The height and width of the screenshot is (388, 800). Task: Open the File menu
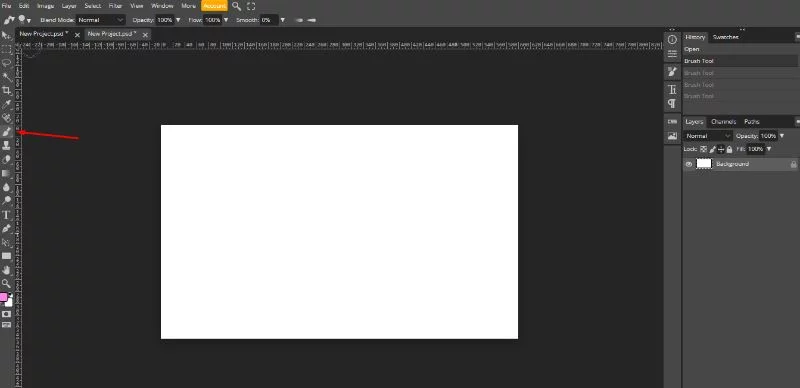[x=6, y=6]
